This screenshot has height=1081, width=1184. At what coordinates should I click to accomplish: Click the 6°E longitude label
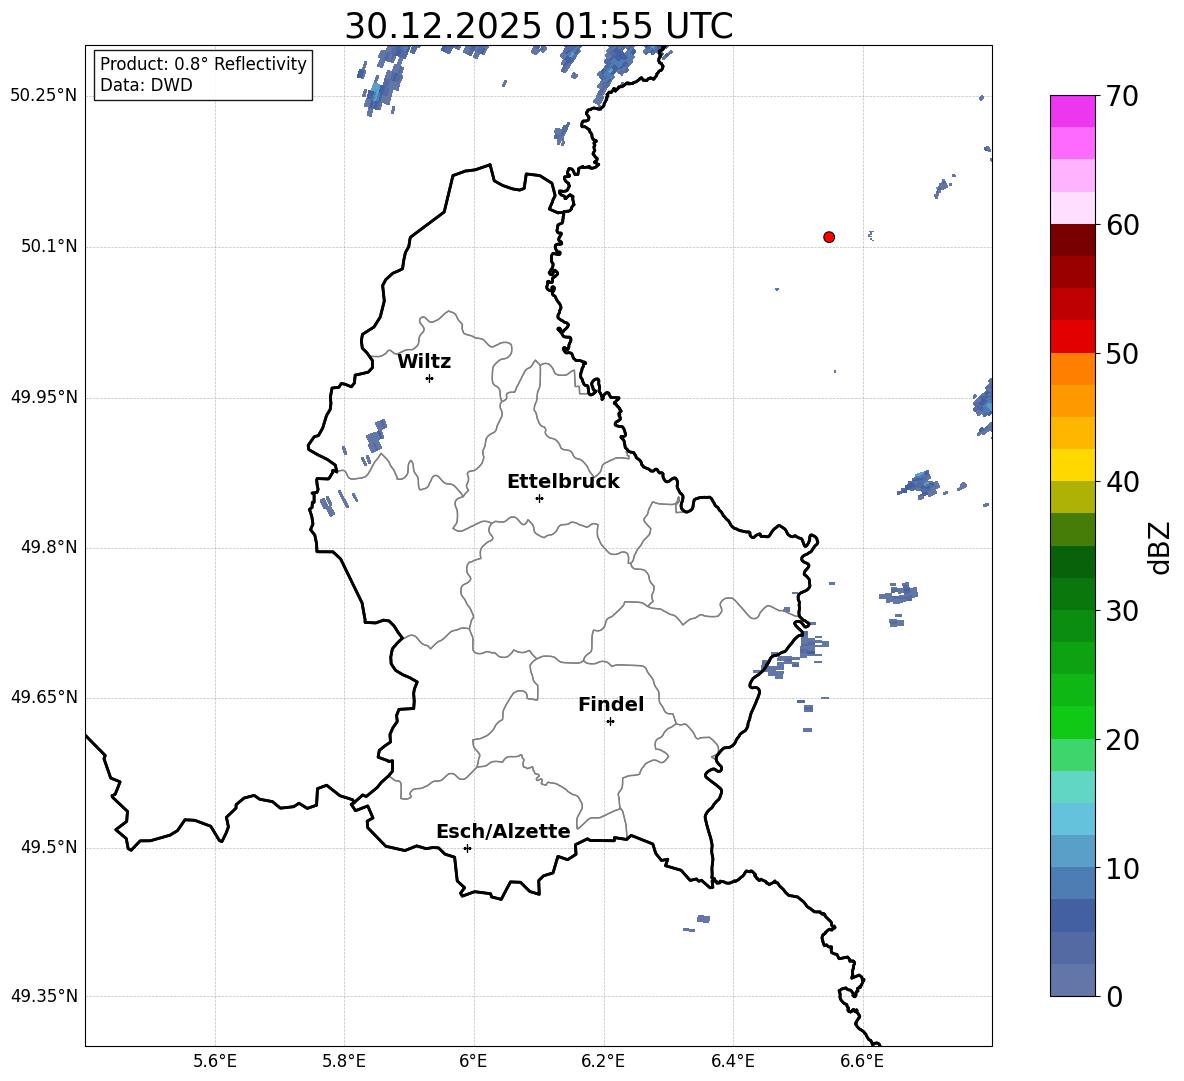point(473,1061)
